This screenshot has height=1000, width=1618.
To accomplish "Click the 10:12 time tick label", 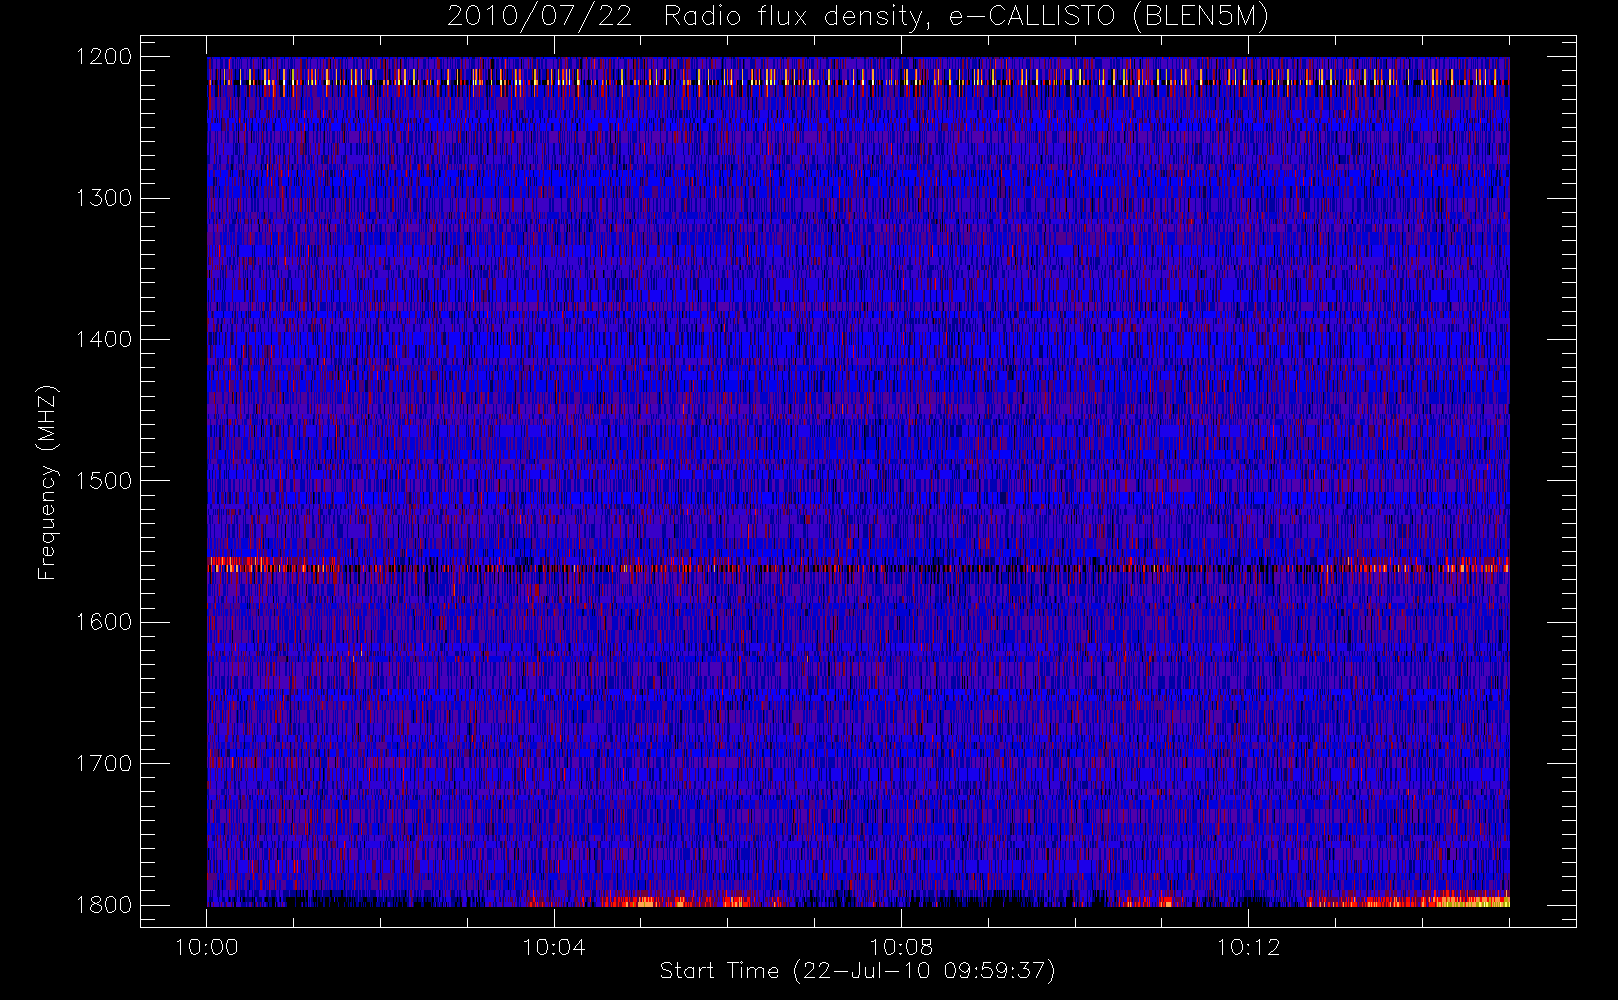I will [x=1248, y=947].
